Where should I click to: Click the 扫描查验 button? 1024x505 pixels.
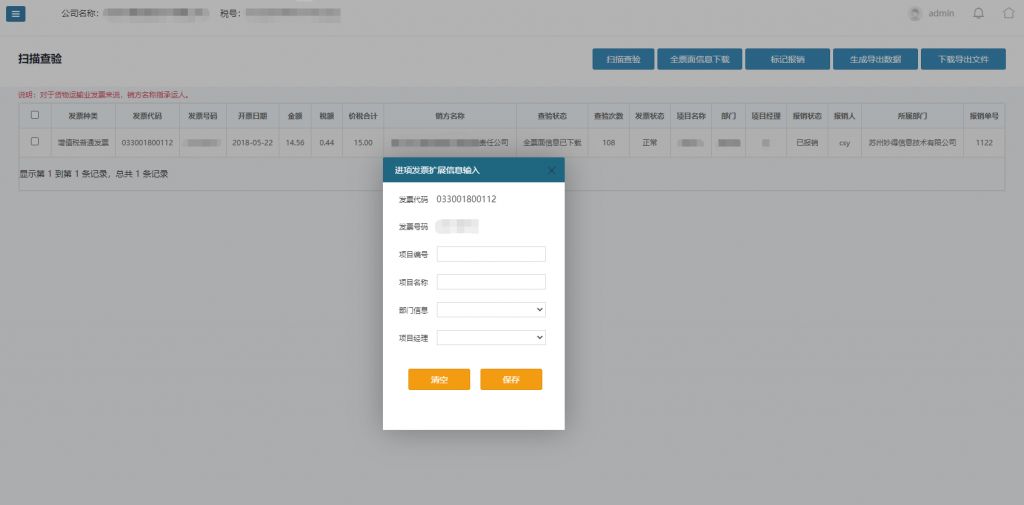[x=623, y=59]
